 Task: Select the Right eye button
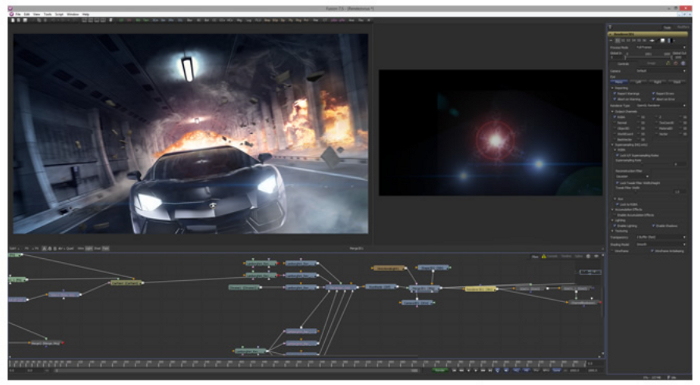[658, 82]
